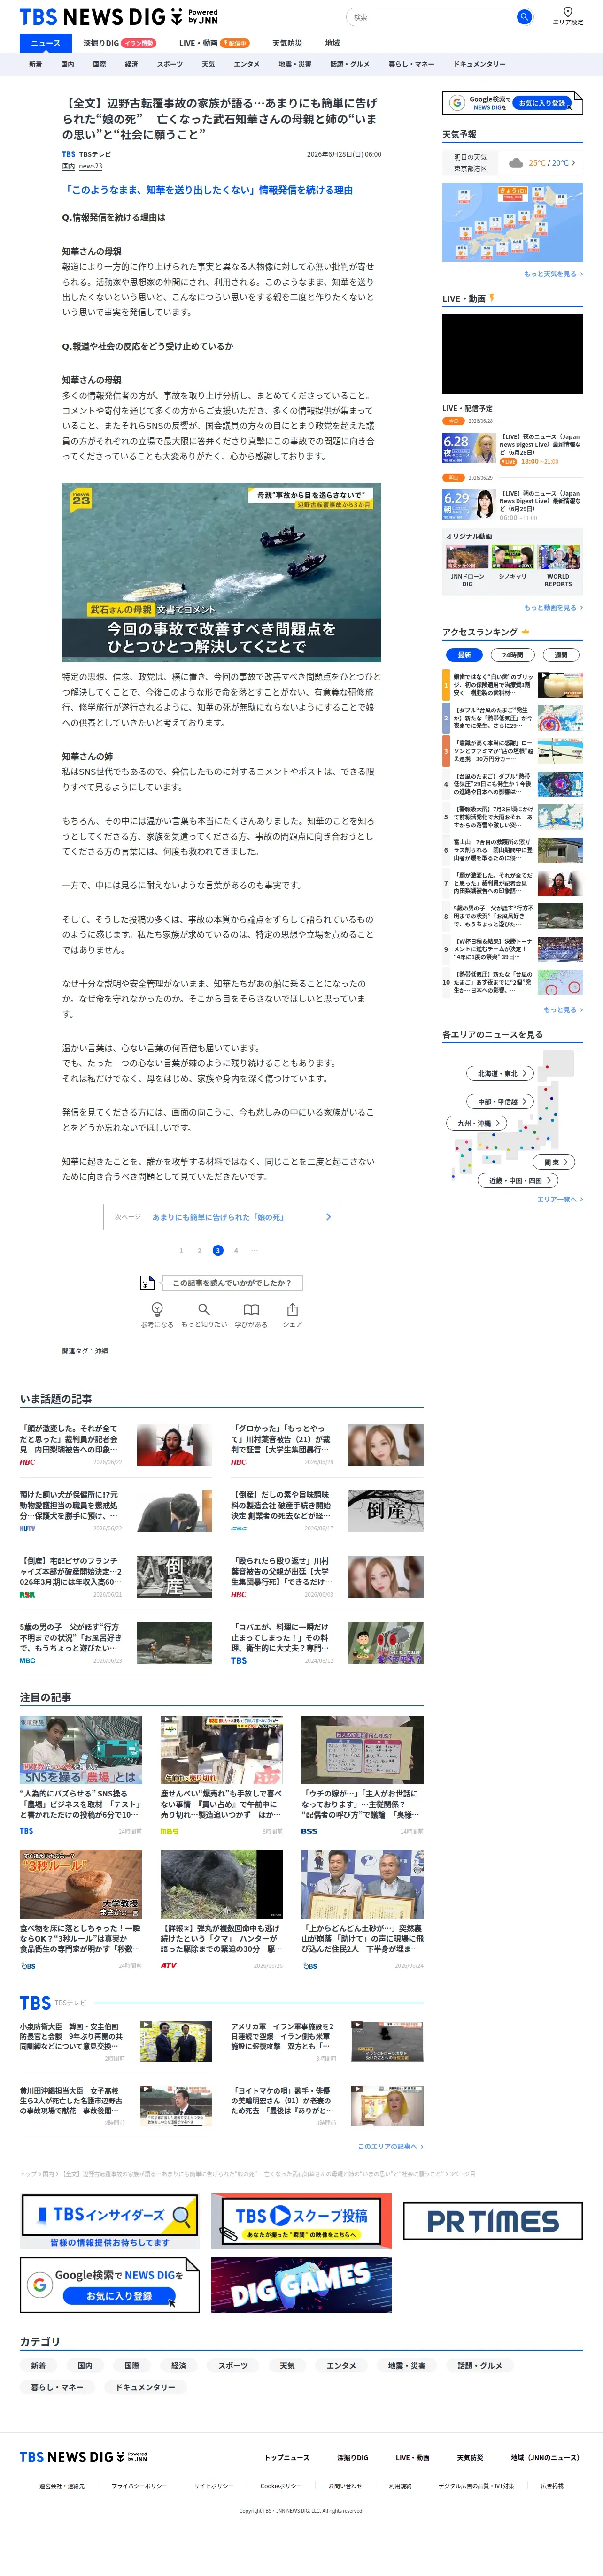Open the 天気防災 tab
Viewport: 603px width, 2576px height.
click(287, 43)
